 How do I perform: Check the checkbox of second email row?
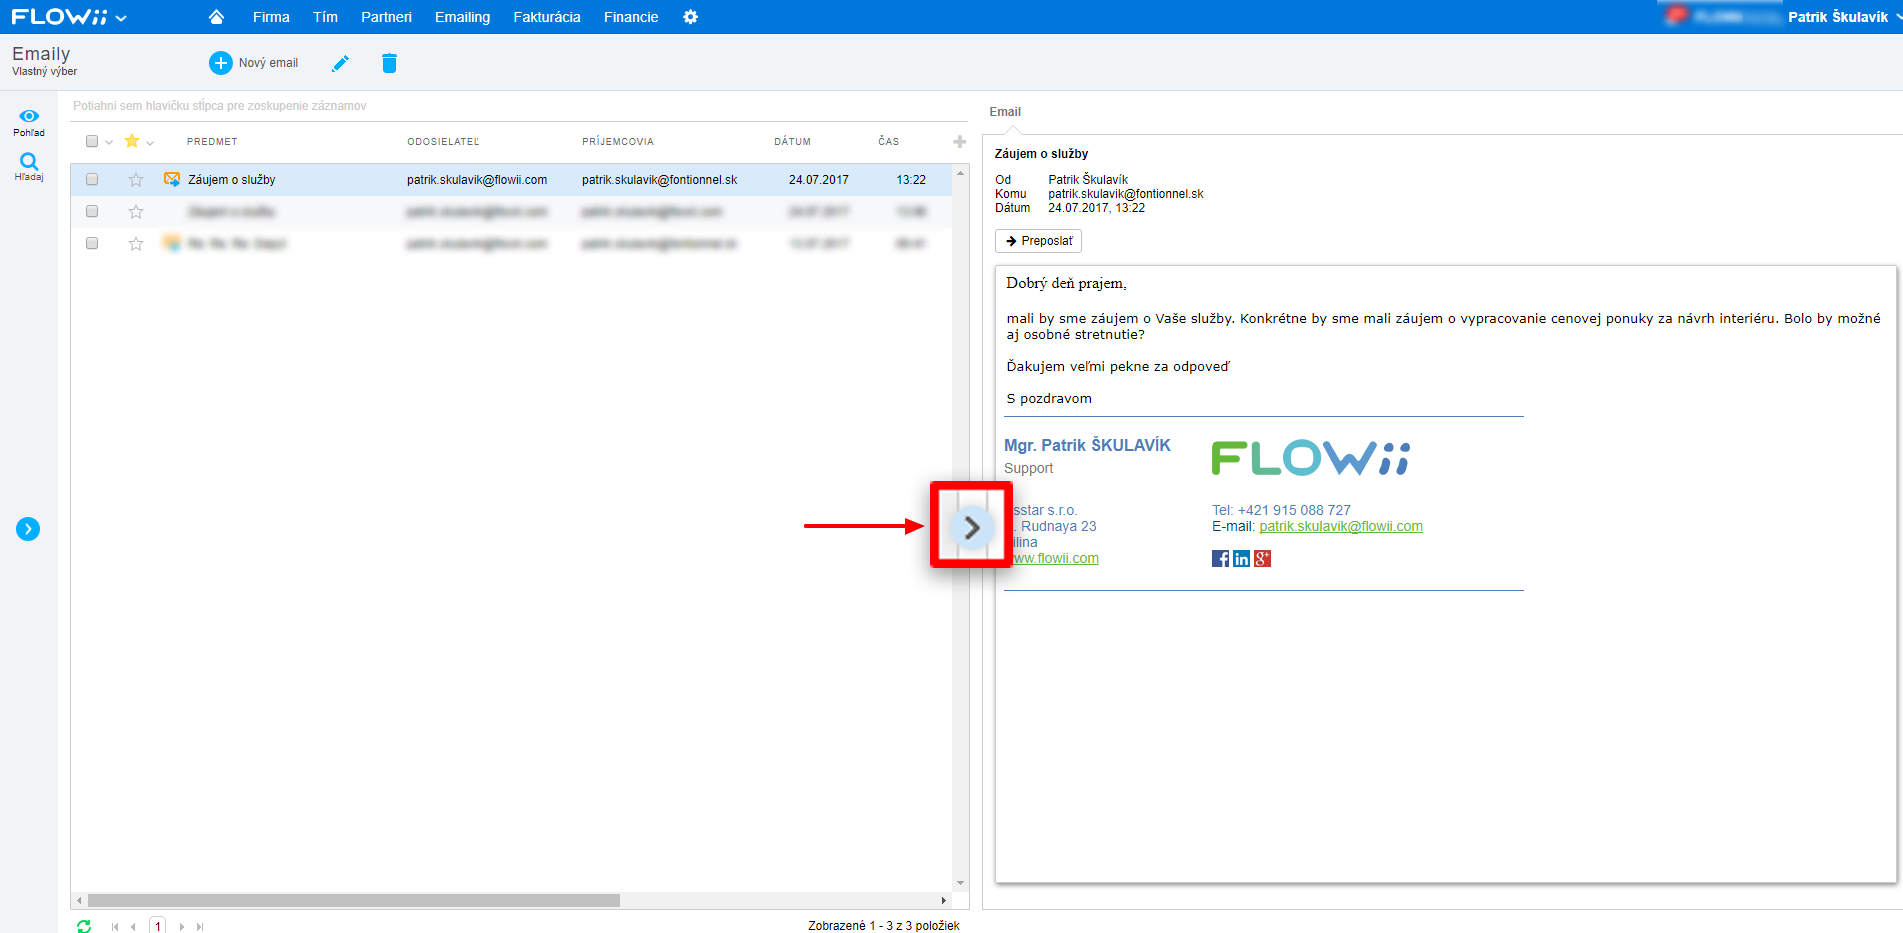tap(92, 211)
